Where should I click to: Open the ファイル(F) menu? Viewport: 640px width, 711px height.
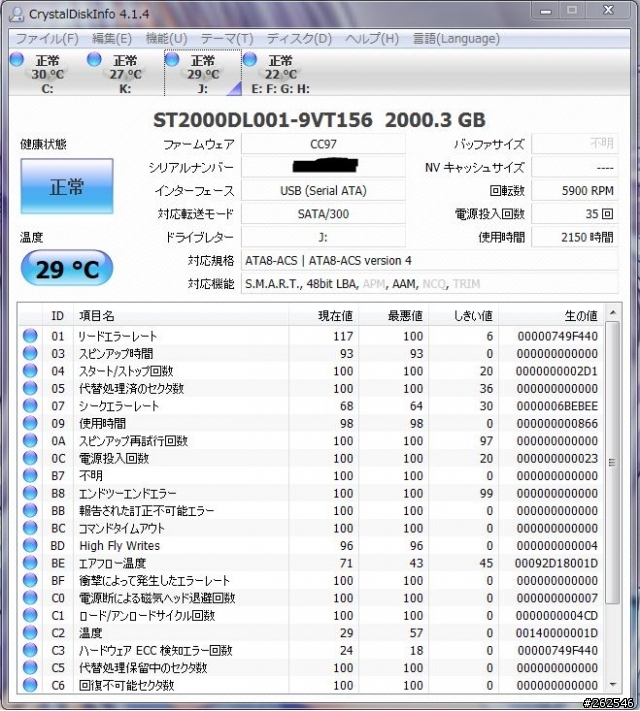point(47,39)
